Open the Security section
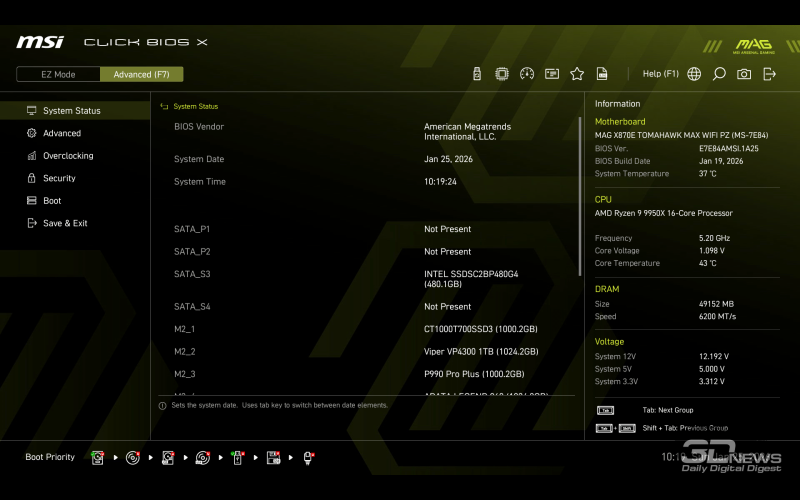The height and width of the screenshot is (500, 800). pos(59,178)
